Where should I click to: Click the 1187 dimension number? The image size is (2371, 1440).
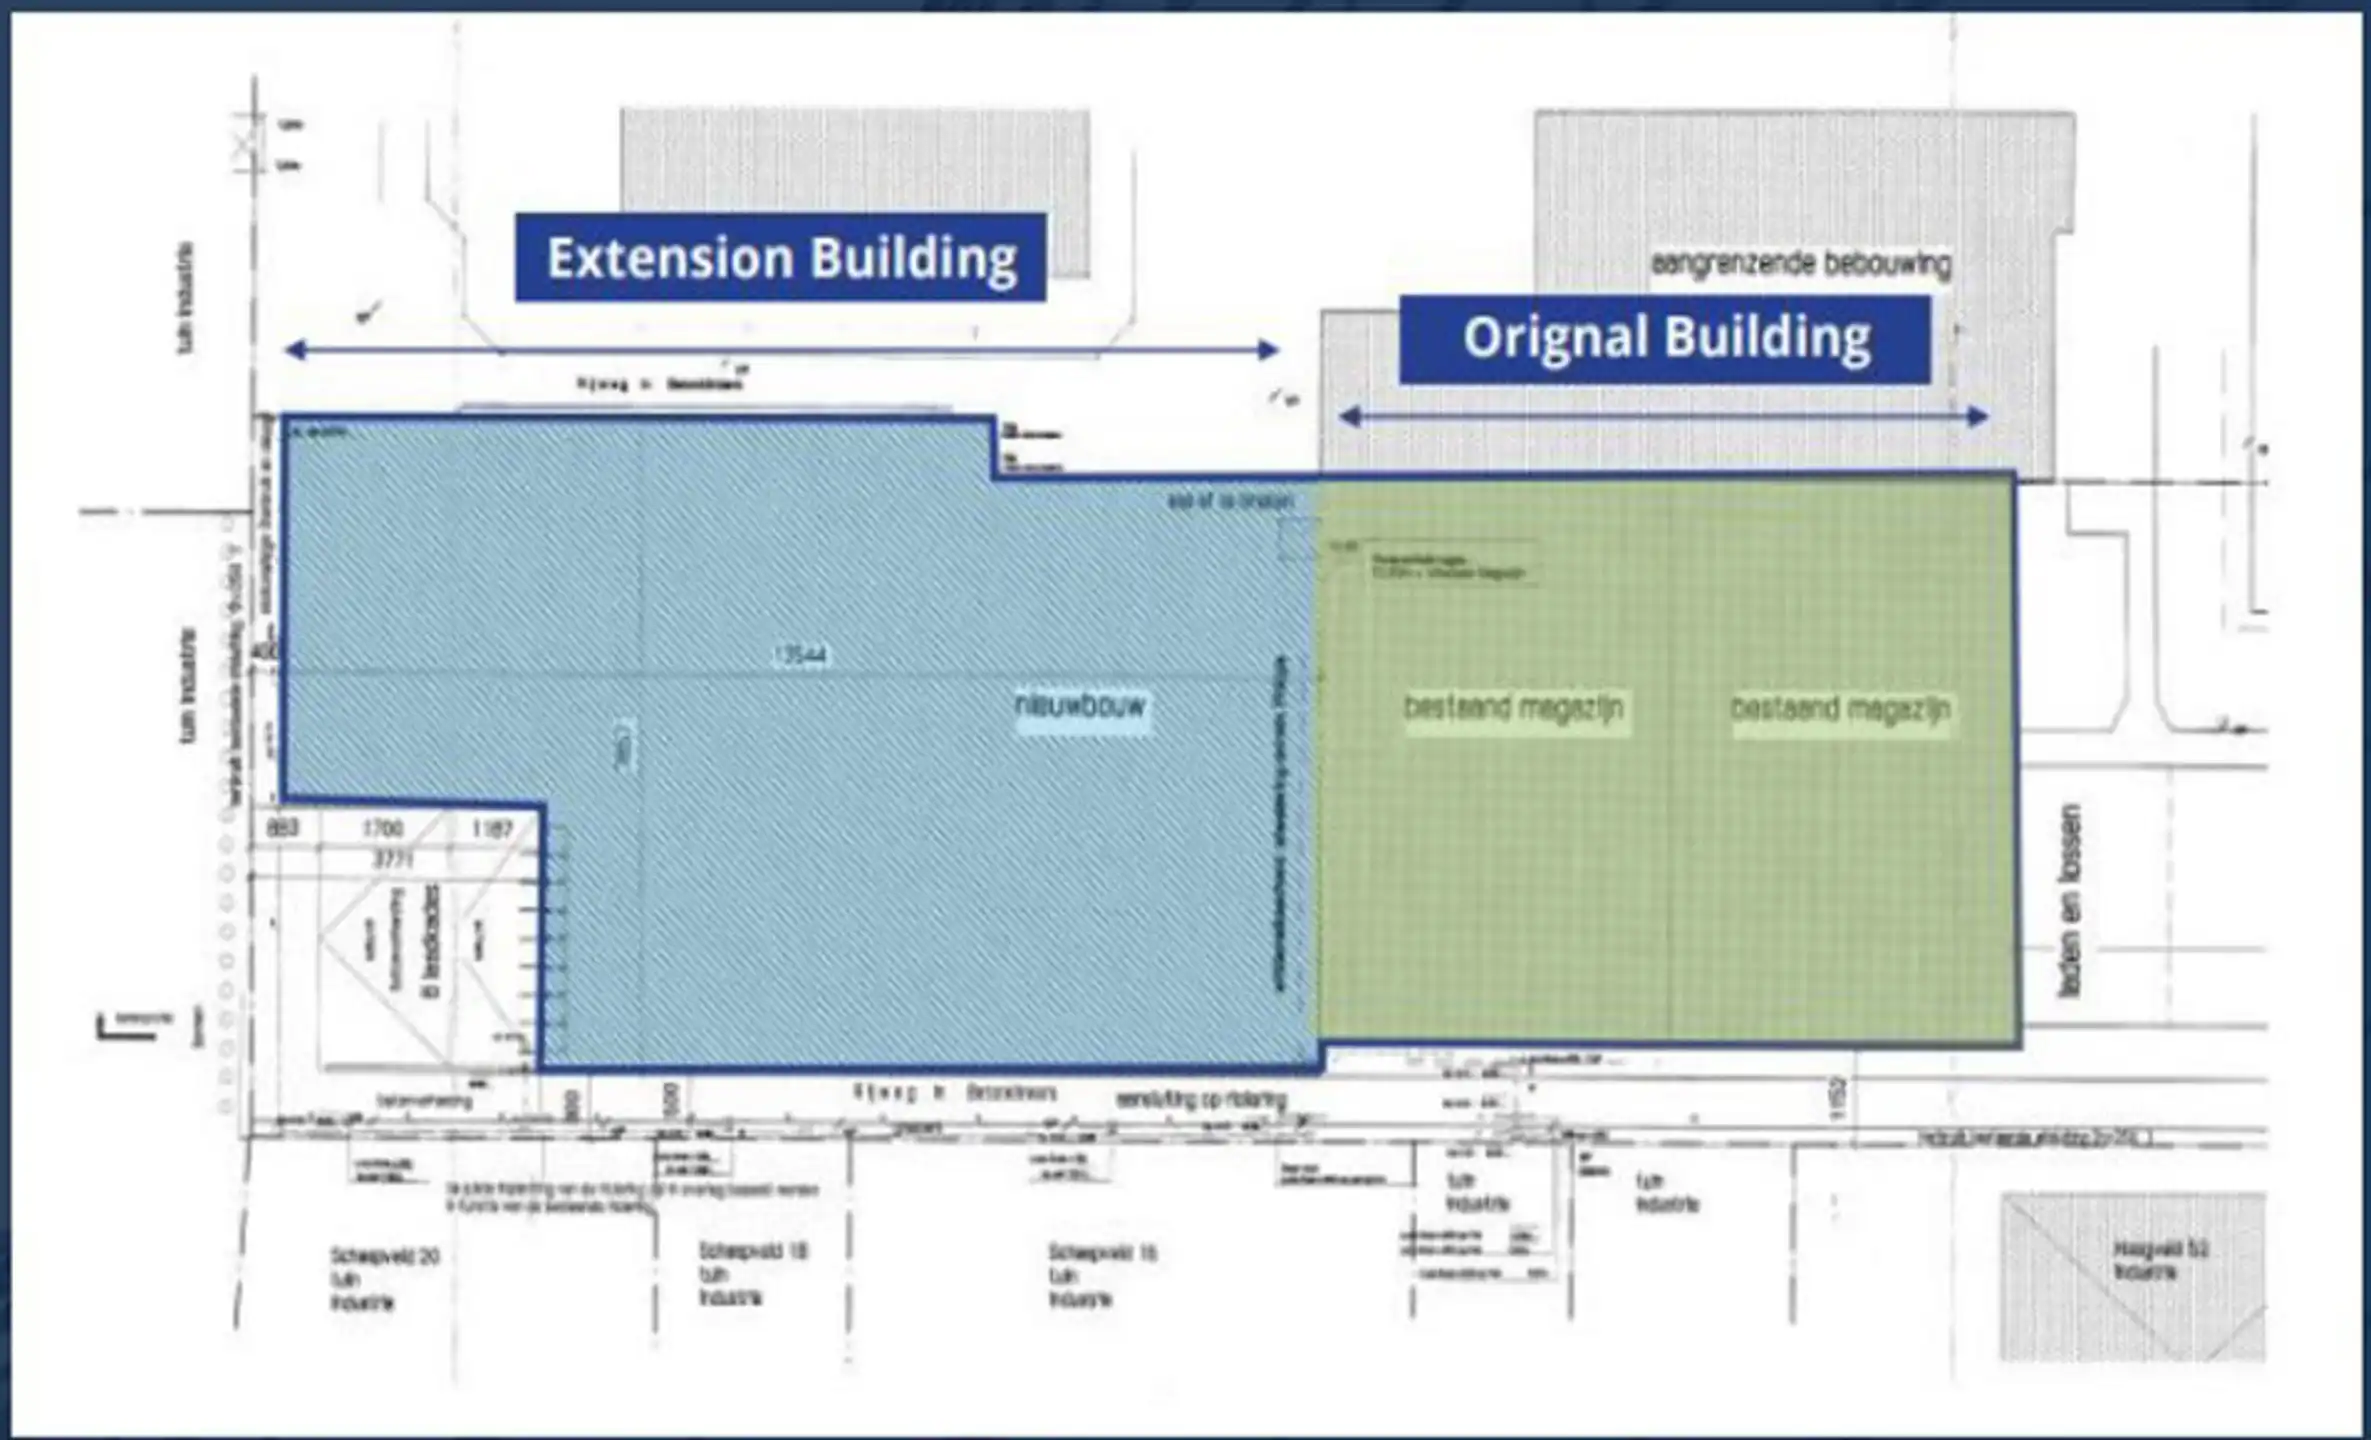pos(491,829)
